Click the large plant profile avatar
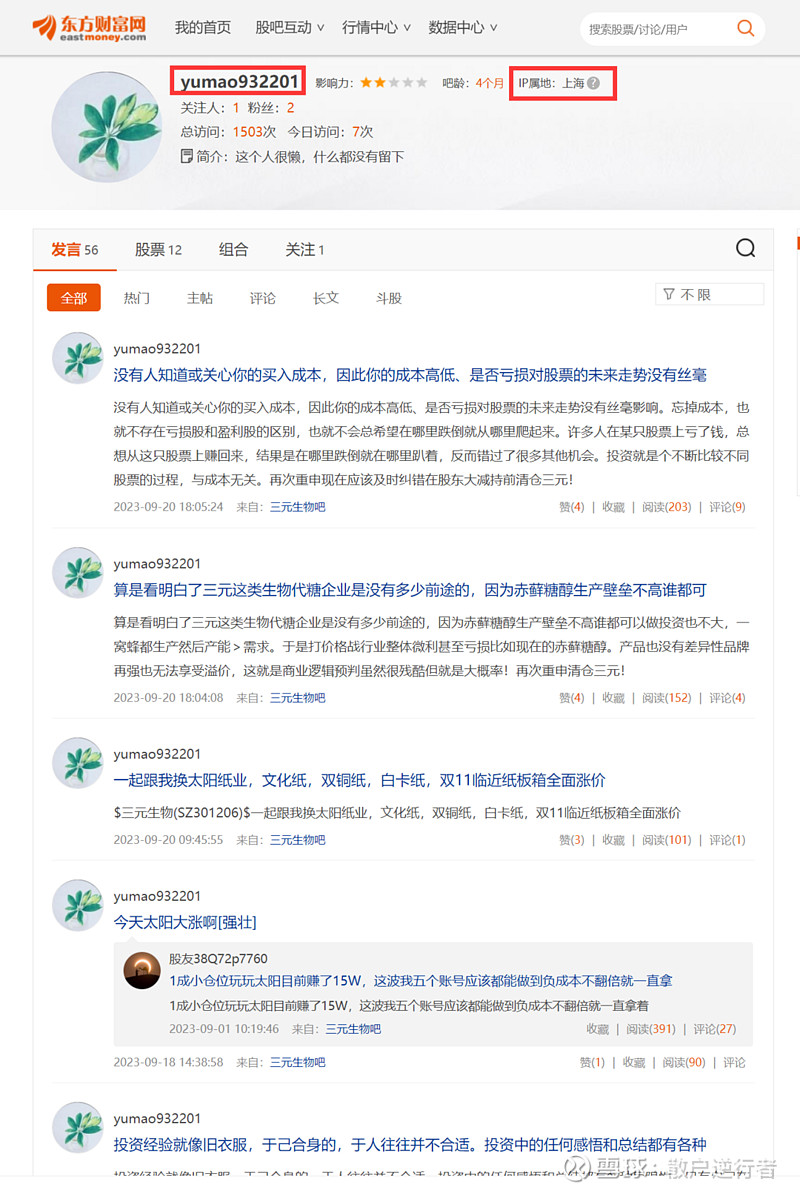Viewport: 800px width, 1193px height. pos(107,127)
